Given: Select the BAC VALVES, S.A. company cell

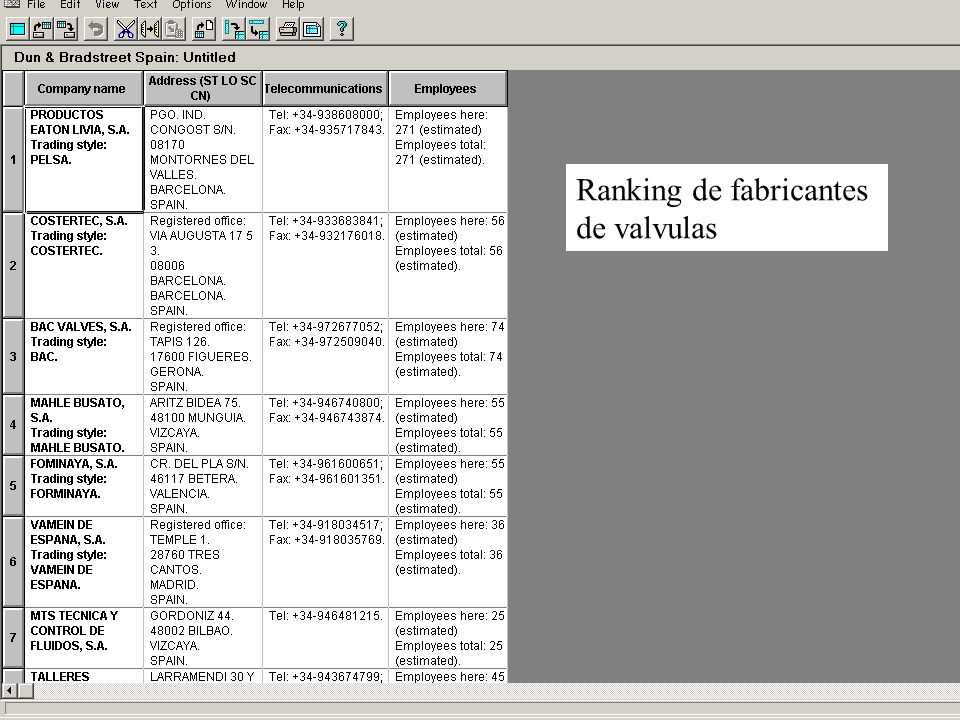Looking at the screenshot, I should click(x=84, y=356).
